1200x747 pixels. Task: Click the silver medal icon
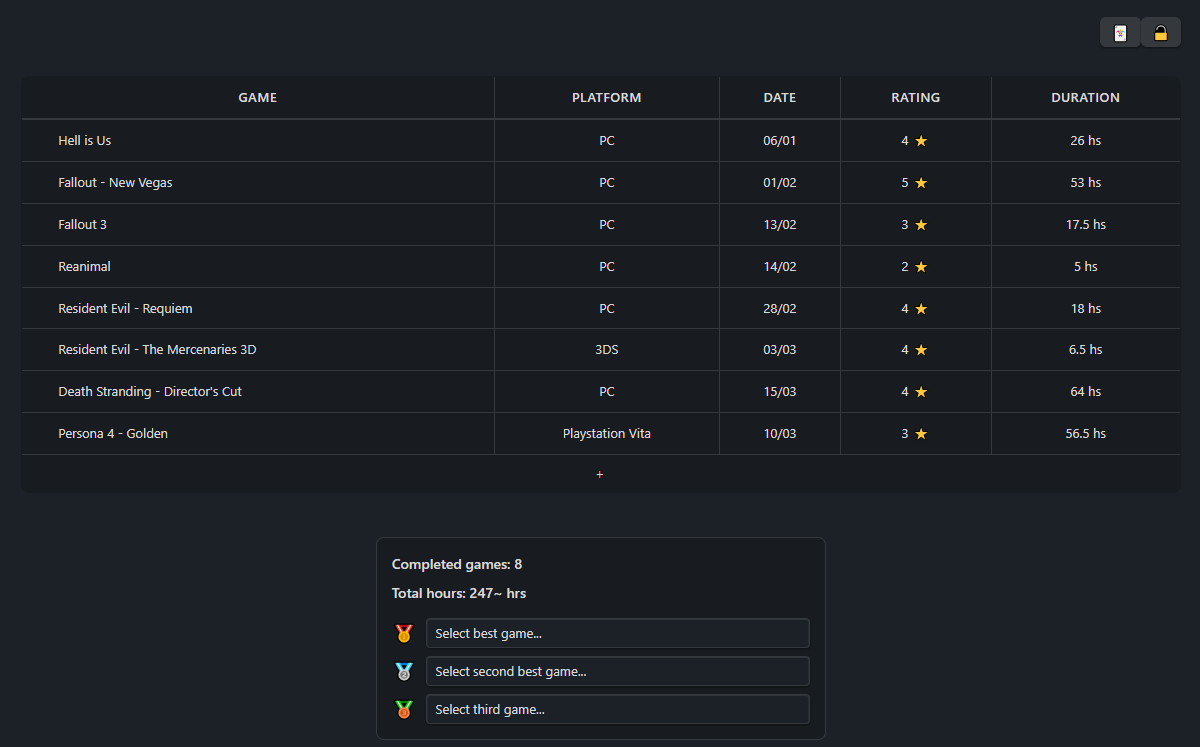(x=403, y=671)
